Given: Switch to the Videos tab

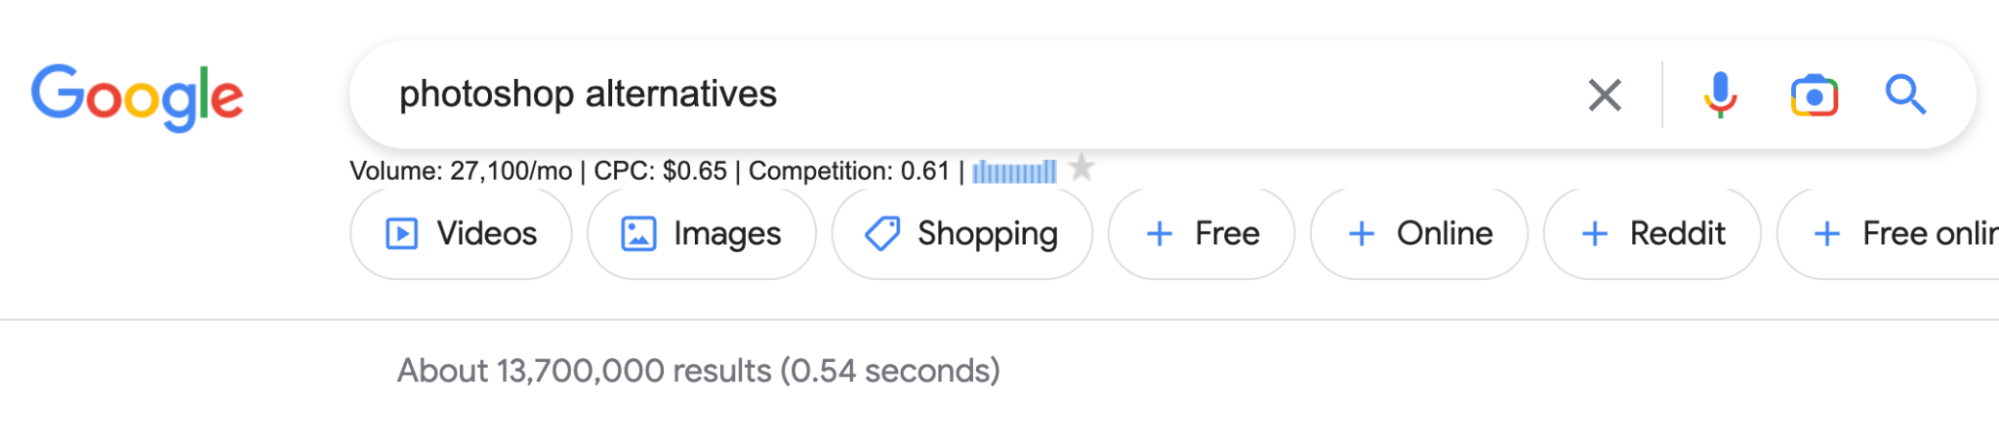Looking at the screenshot, I should [486, 234].
